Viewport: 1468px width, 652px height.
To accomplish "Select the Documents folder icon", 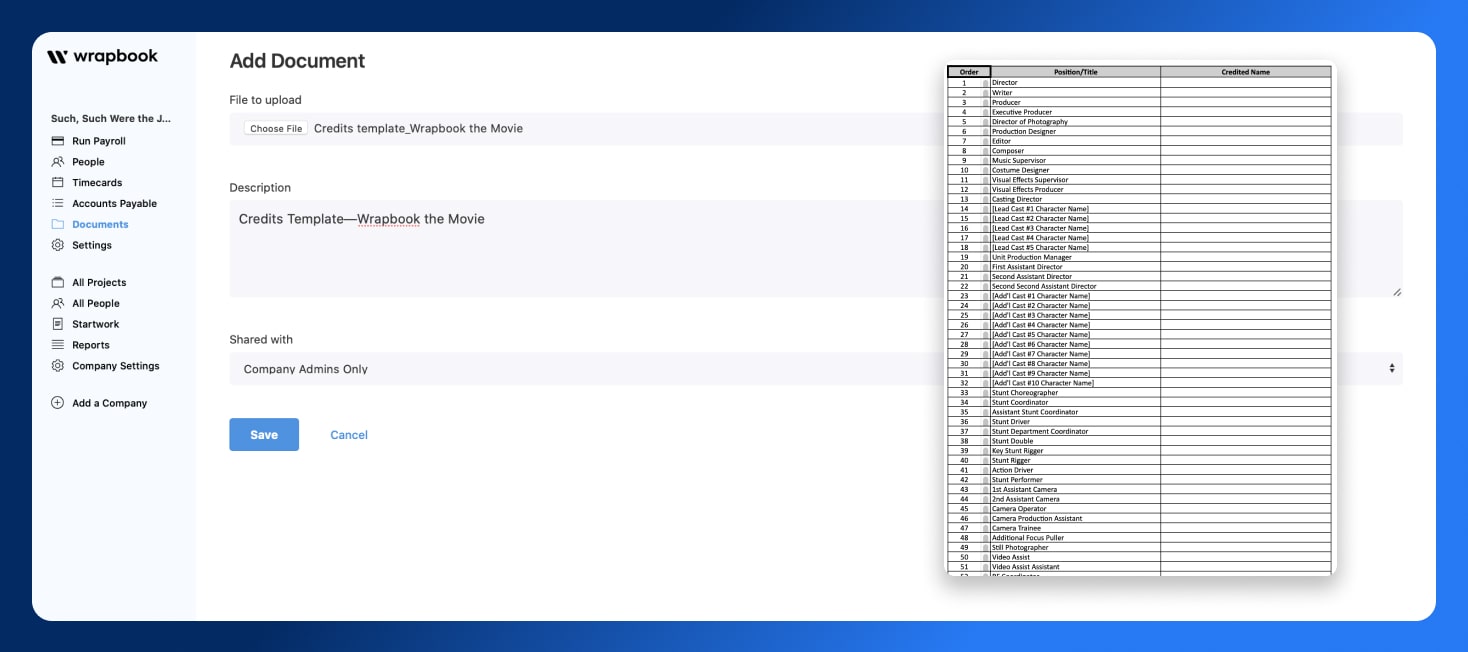I will (x=57, y=224).
